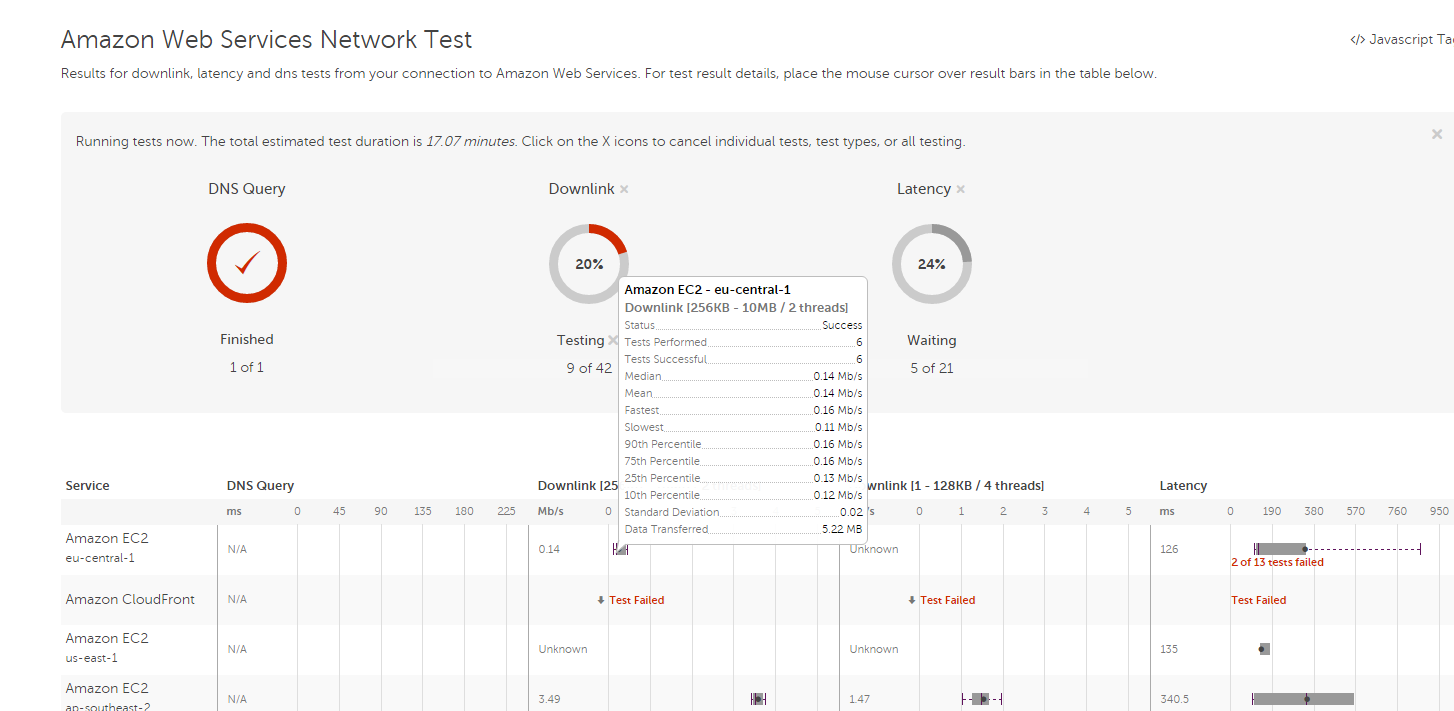Click the 0.14 downlink value in eu-central-1 row
The height and width of the screenshot is (711, 1454).
[549, 549]
